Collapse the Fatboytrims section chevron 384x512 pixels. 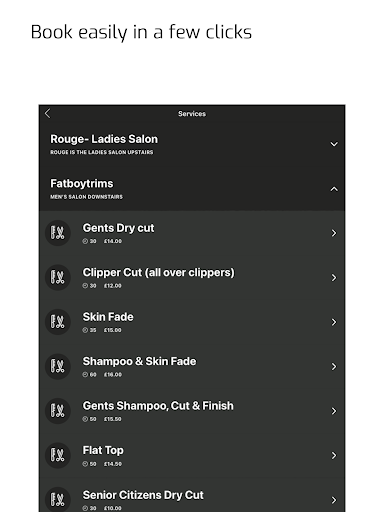coord(334,189)
